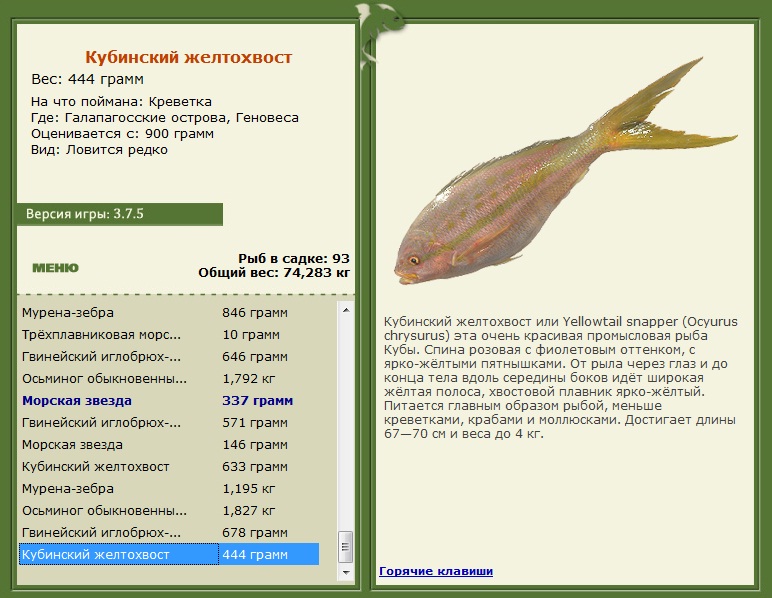Select highlighted Кубинский желтохвост 444 грамм row
This screenshot has height=598, width=772.
[169, 554]
